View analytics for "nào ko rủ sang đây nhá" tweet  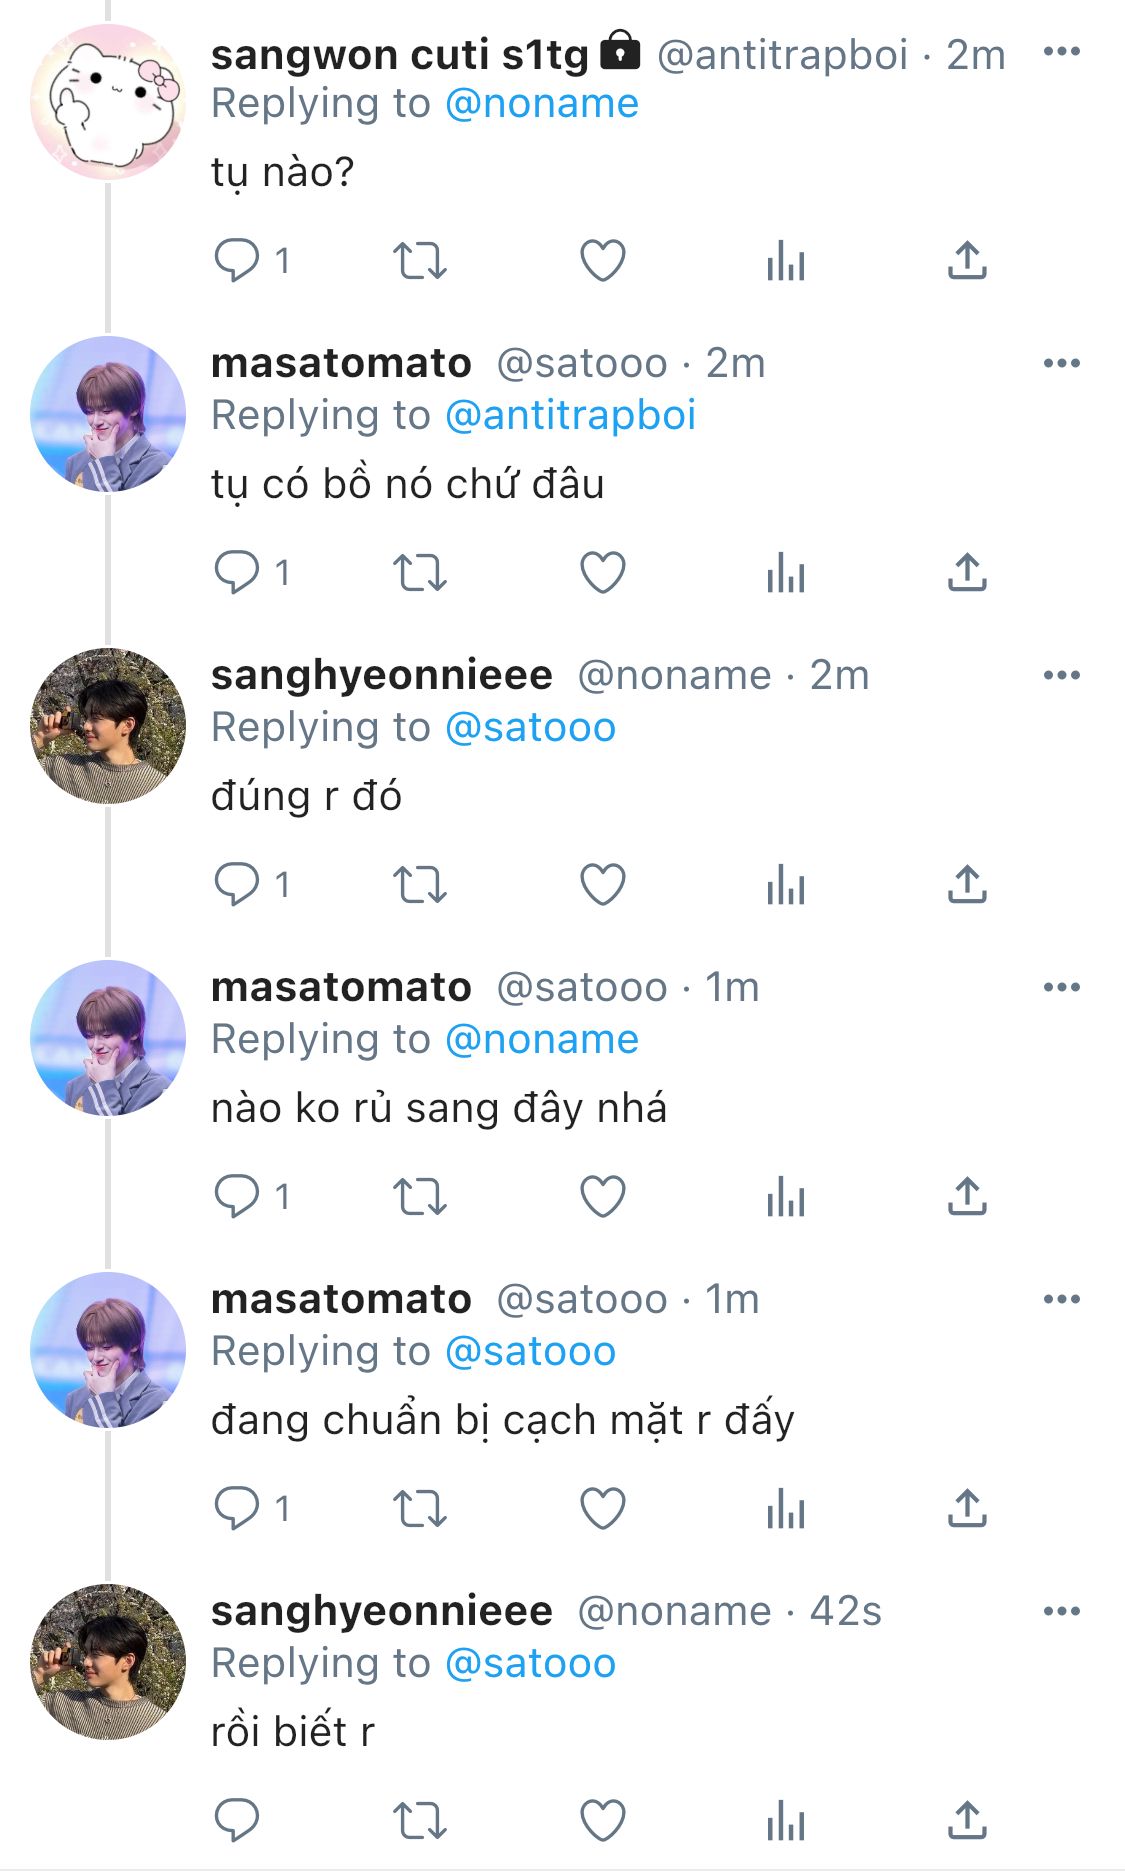tap(786, 1197)
